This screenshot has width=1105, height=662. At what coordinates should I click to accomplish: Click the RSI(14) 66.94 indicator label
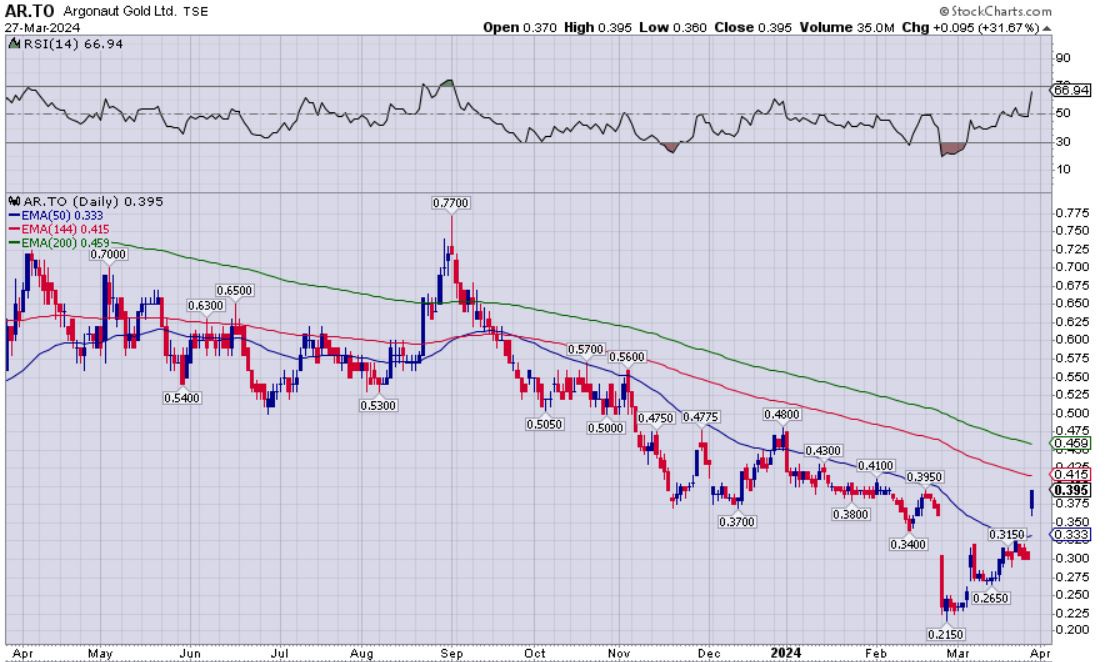[73, 44]
